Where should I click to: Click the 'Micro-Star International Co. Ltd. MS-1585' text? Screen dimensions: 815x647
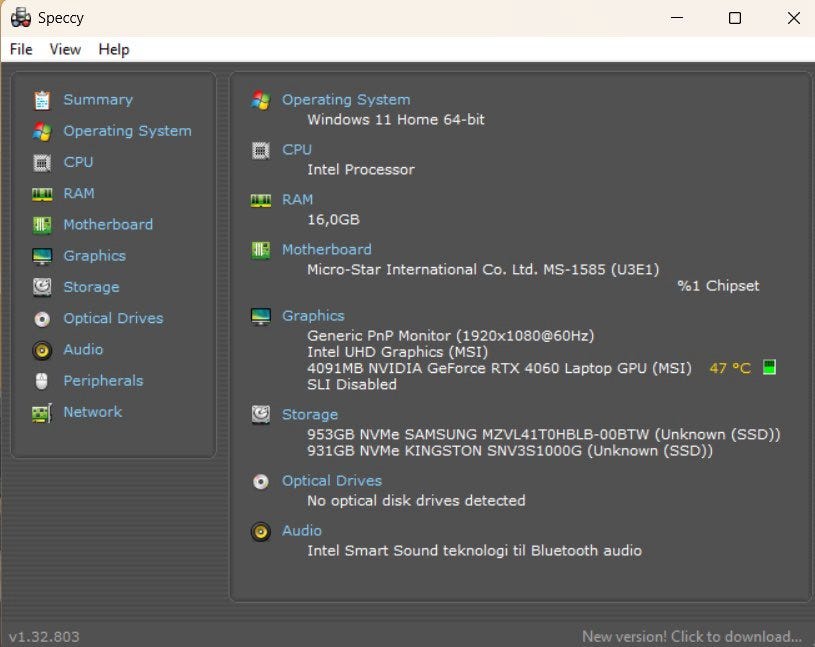tap(456, 269)
